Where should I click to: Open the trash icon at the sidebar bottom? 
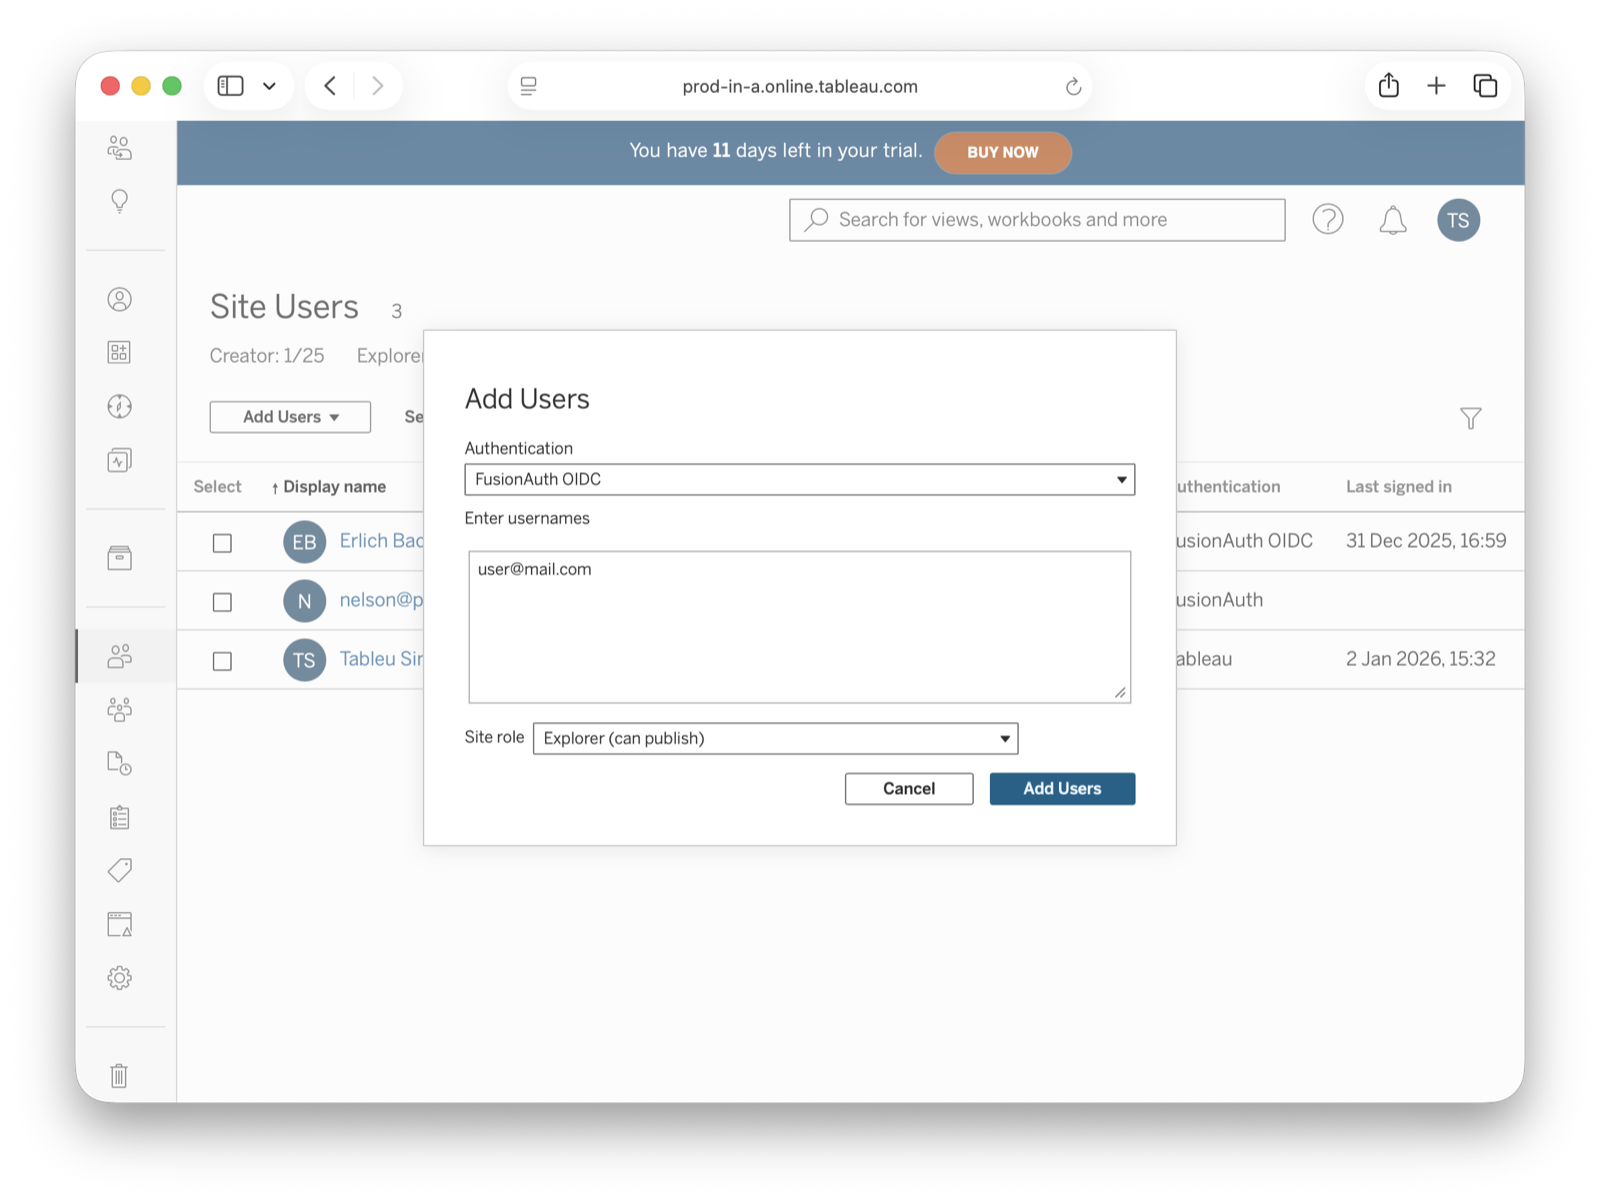119,1076
